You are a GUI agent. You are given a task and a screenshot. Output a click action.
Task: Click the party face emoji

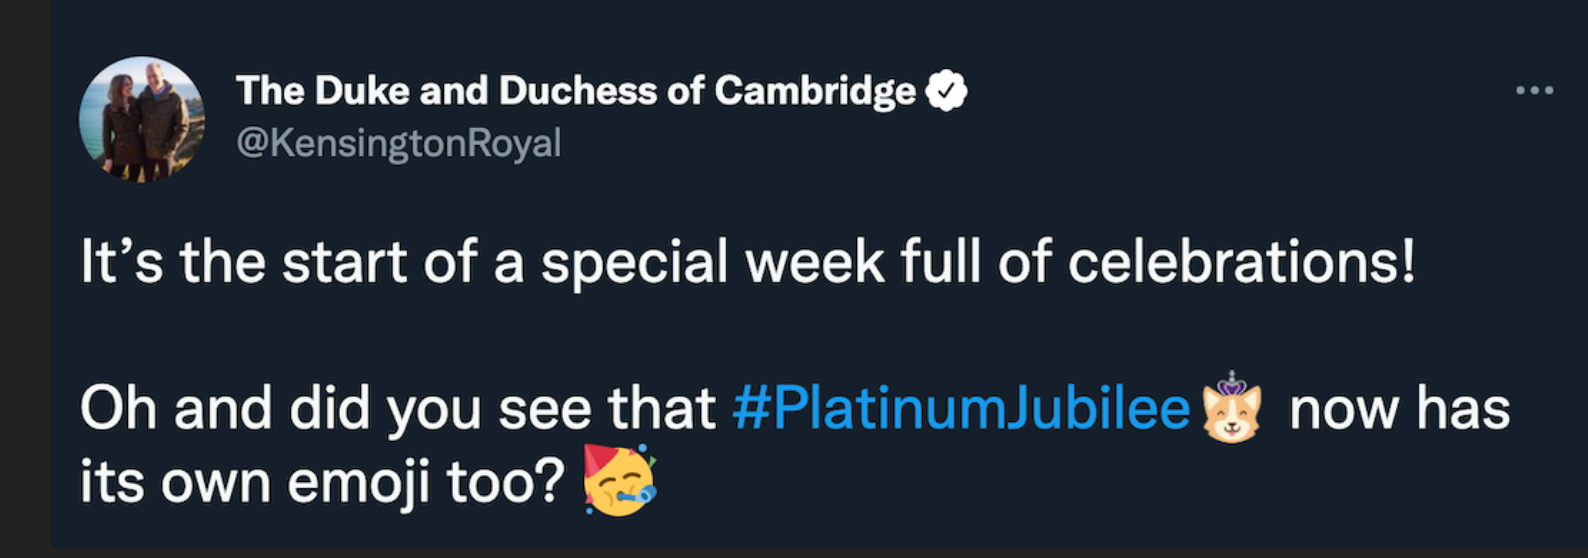pyautogui.click(x=620, y=481)
